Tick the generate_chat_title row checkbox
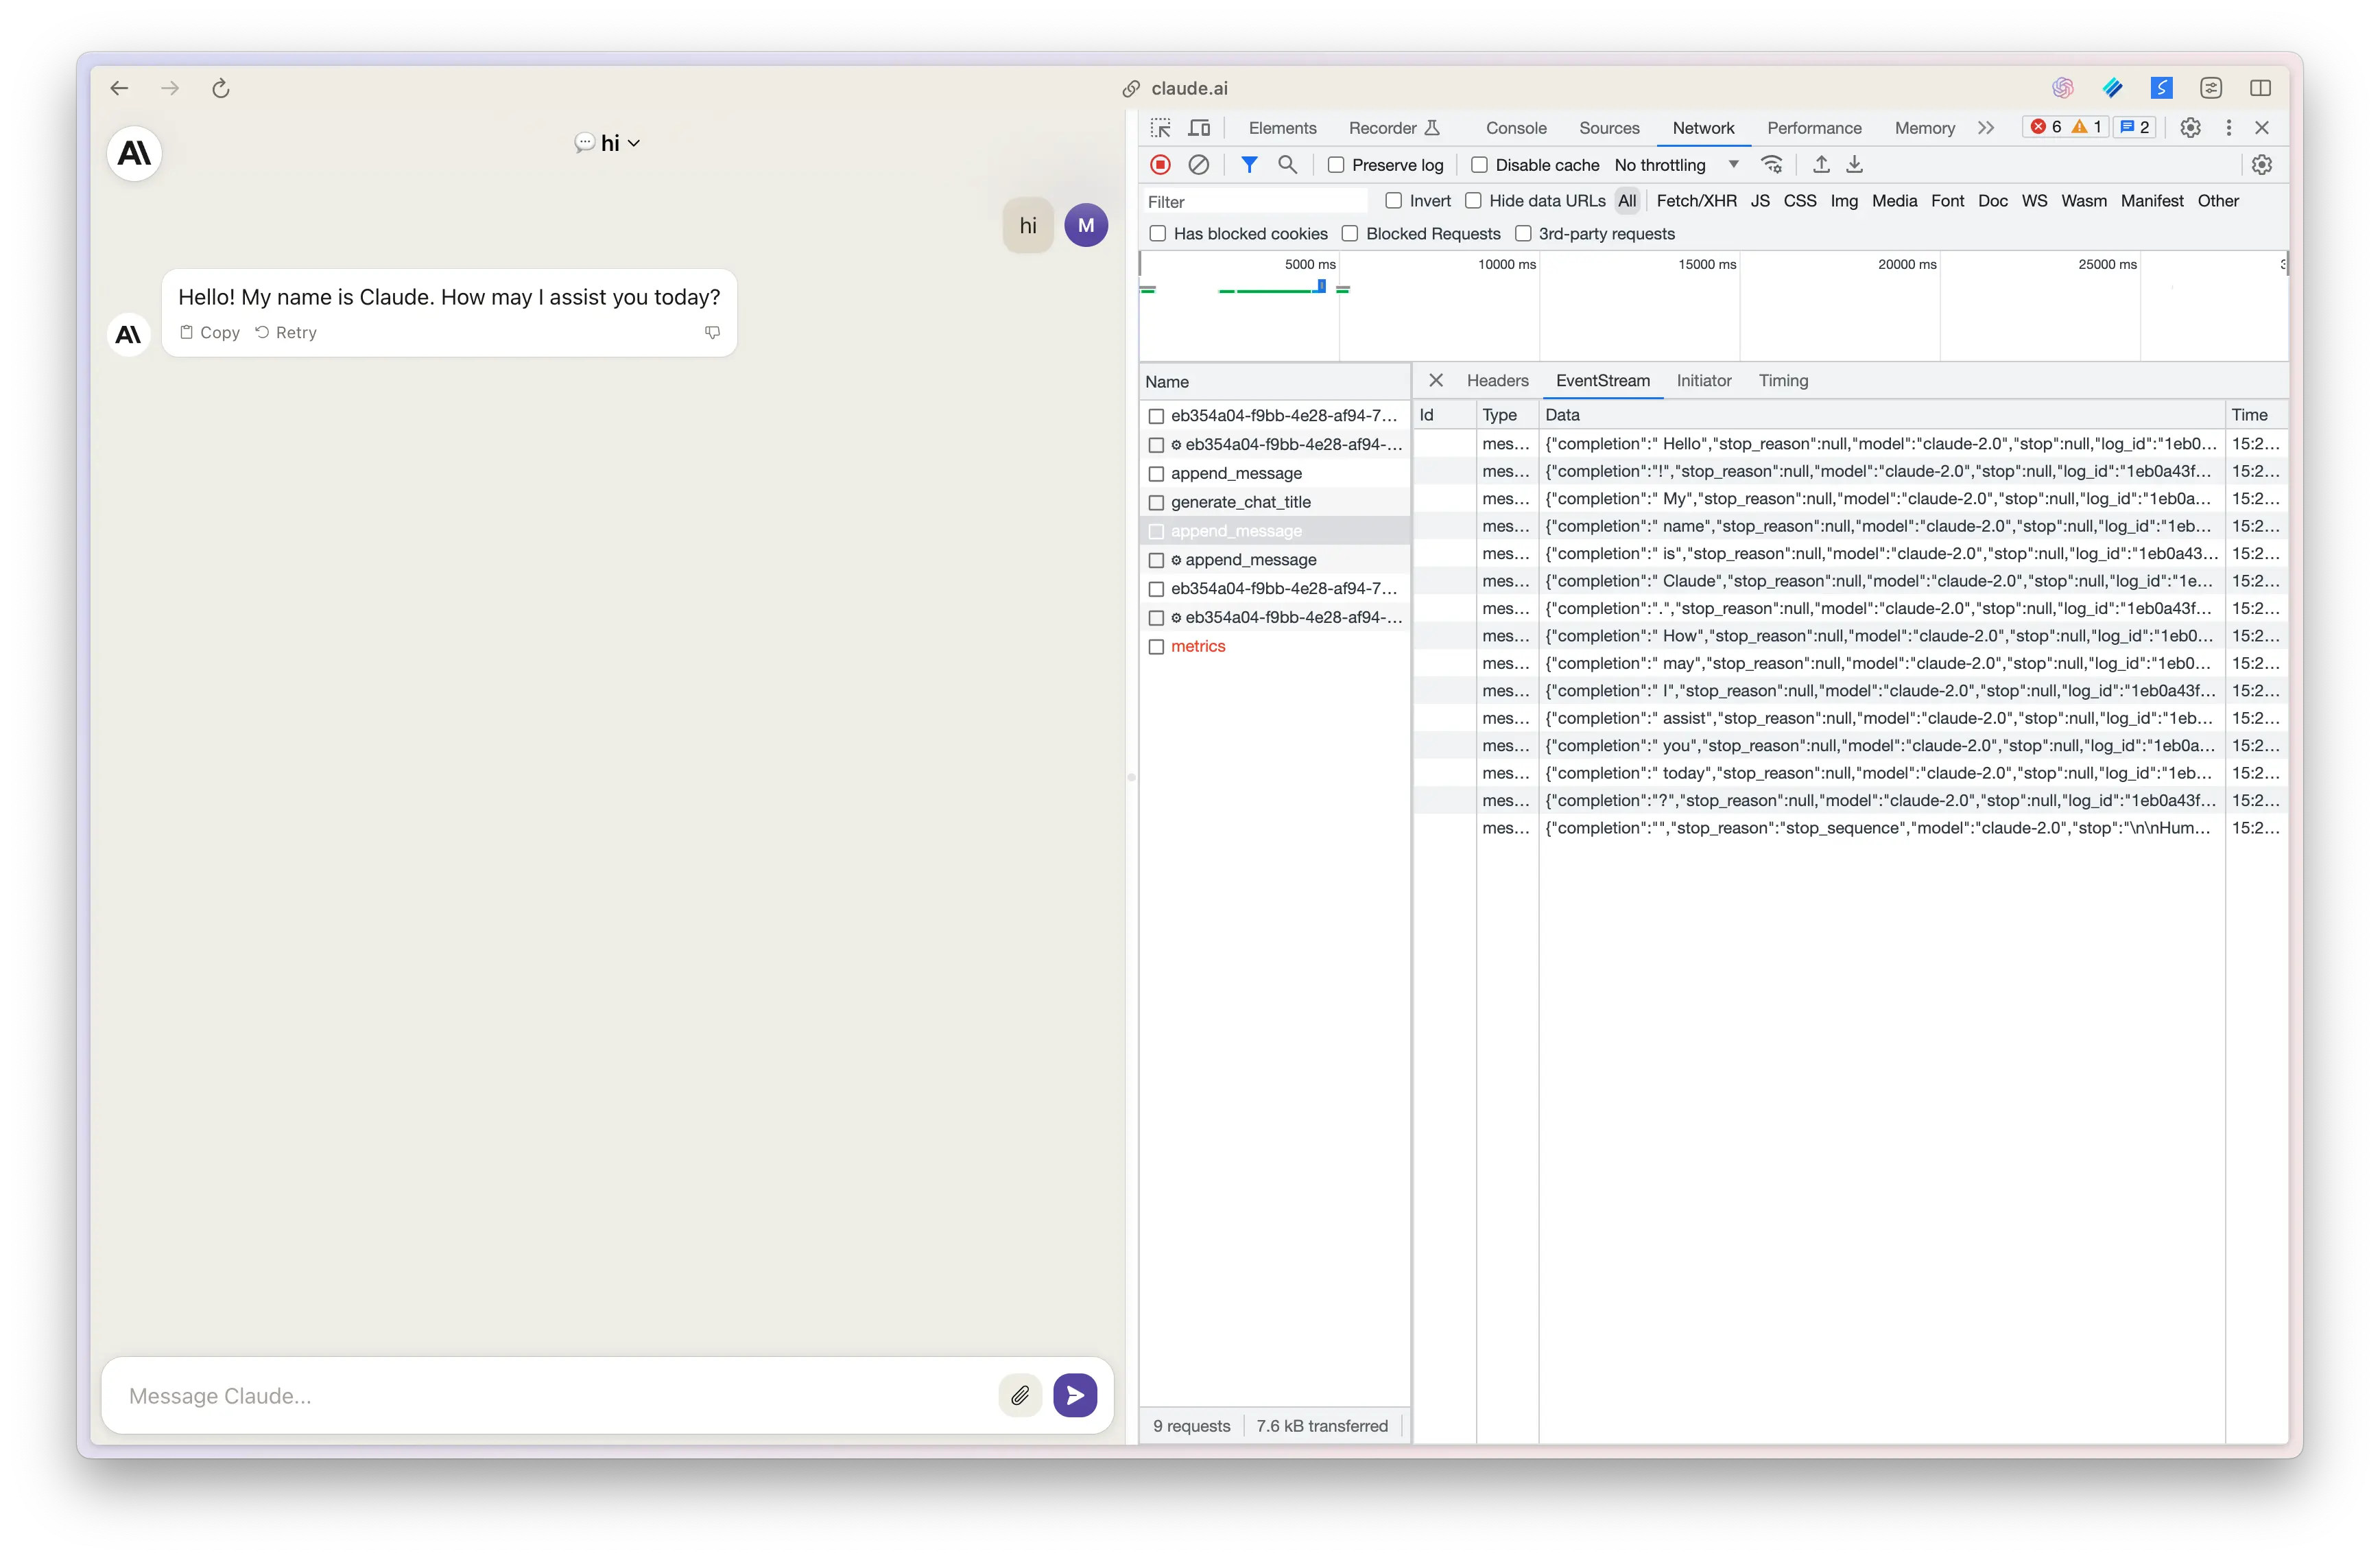The height and width of the screenshot is (1560, 2380). (x=1156, y=503)
